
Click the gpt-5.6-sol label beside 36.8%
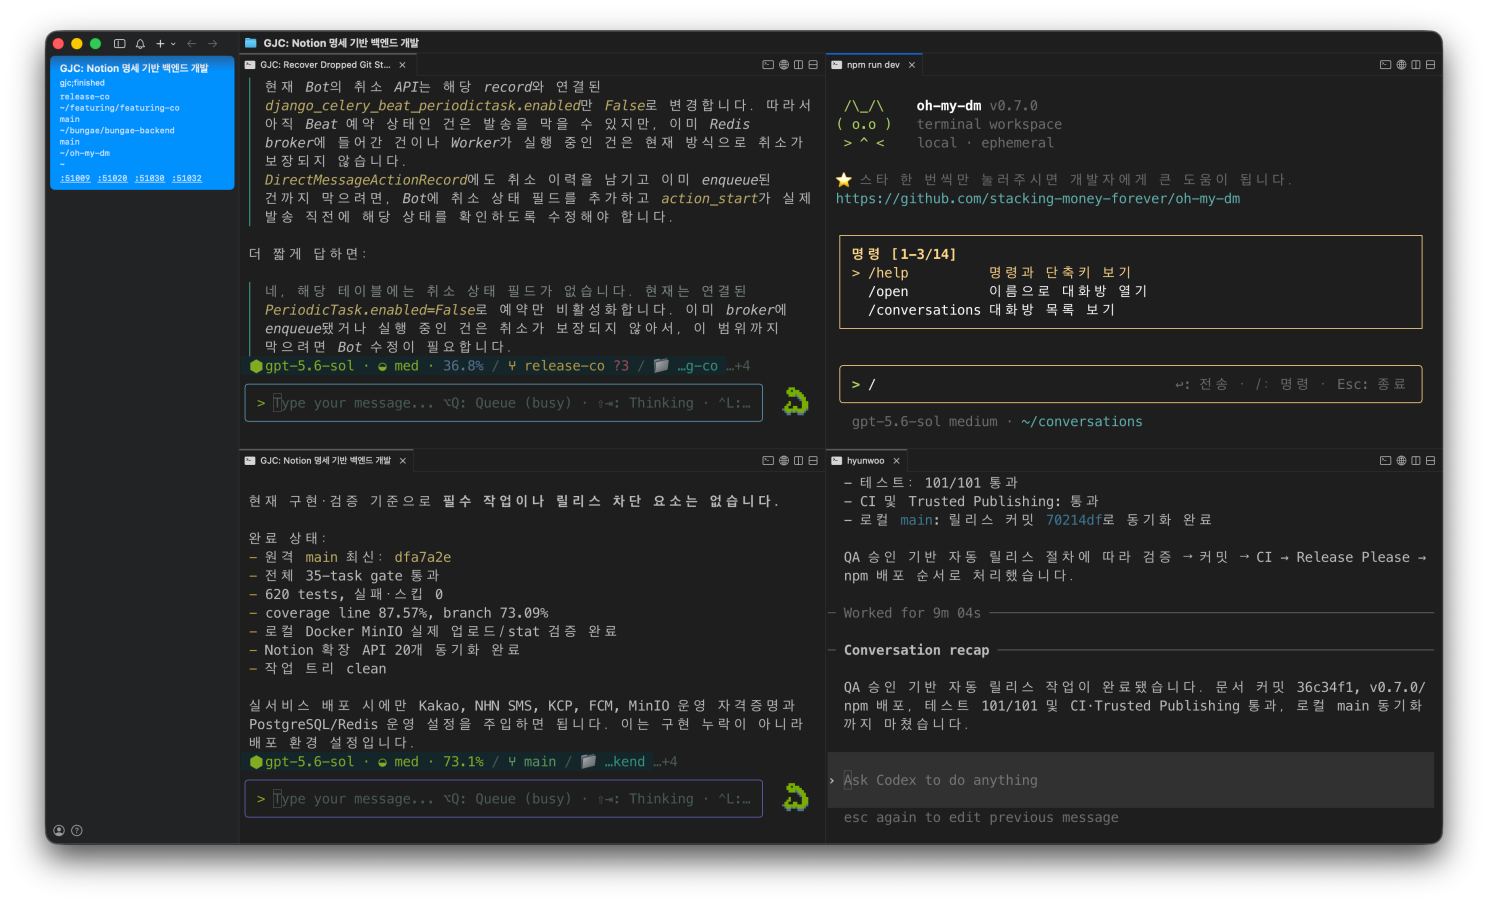pyautogui.click(x=309, y=366)
